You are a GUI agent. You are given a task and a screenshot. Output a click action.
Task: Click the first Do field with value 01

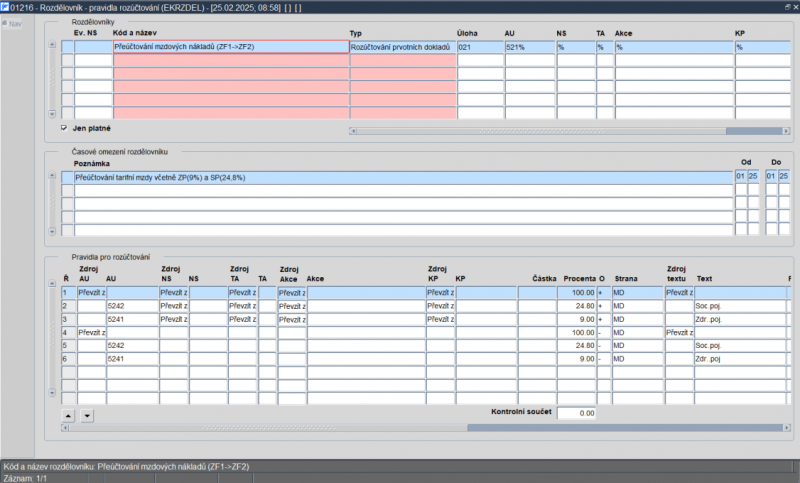(x=771, y=176)
